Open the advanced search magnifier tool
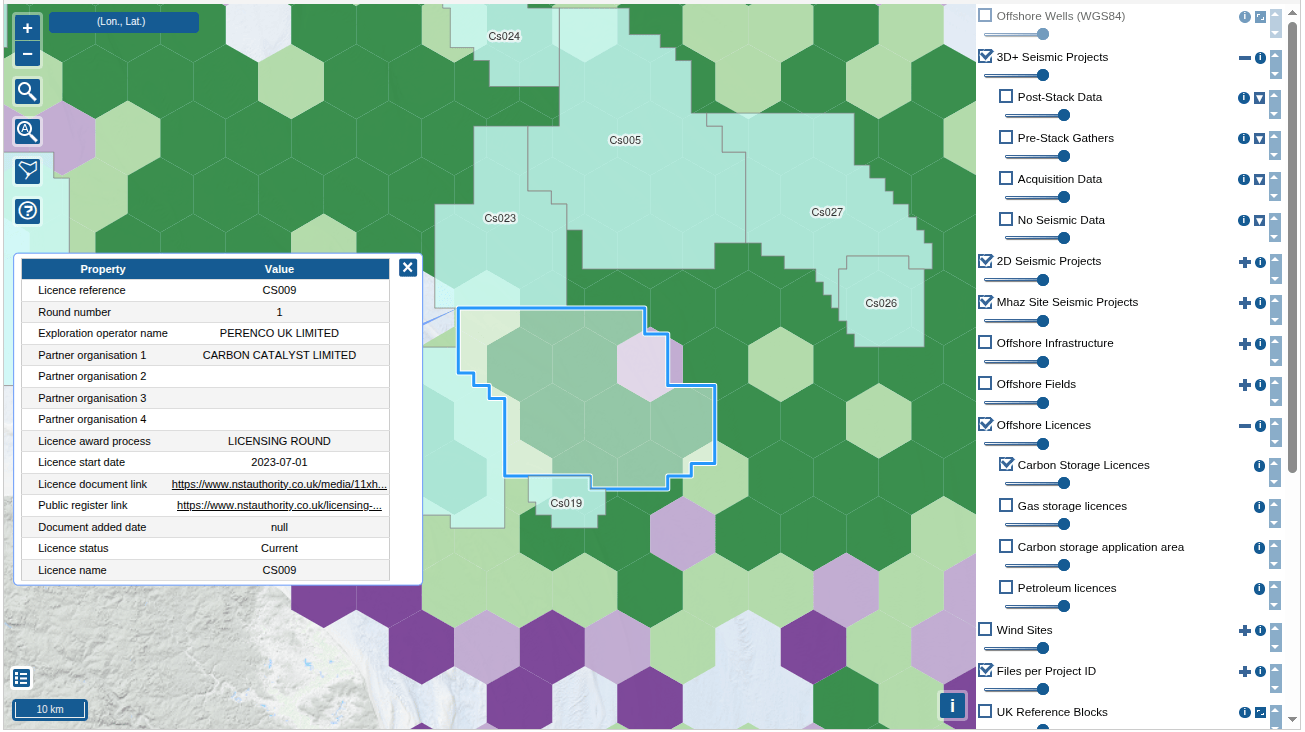Viewport: 1305px width, 732px height. (27, 131)
